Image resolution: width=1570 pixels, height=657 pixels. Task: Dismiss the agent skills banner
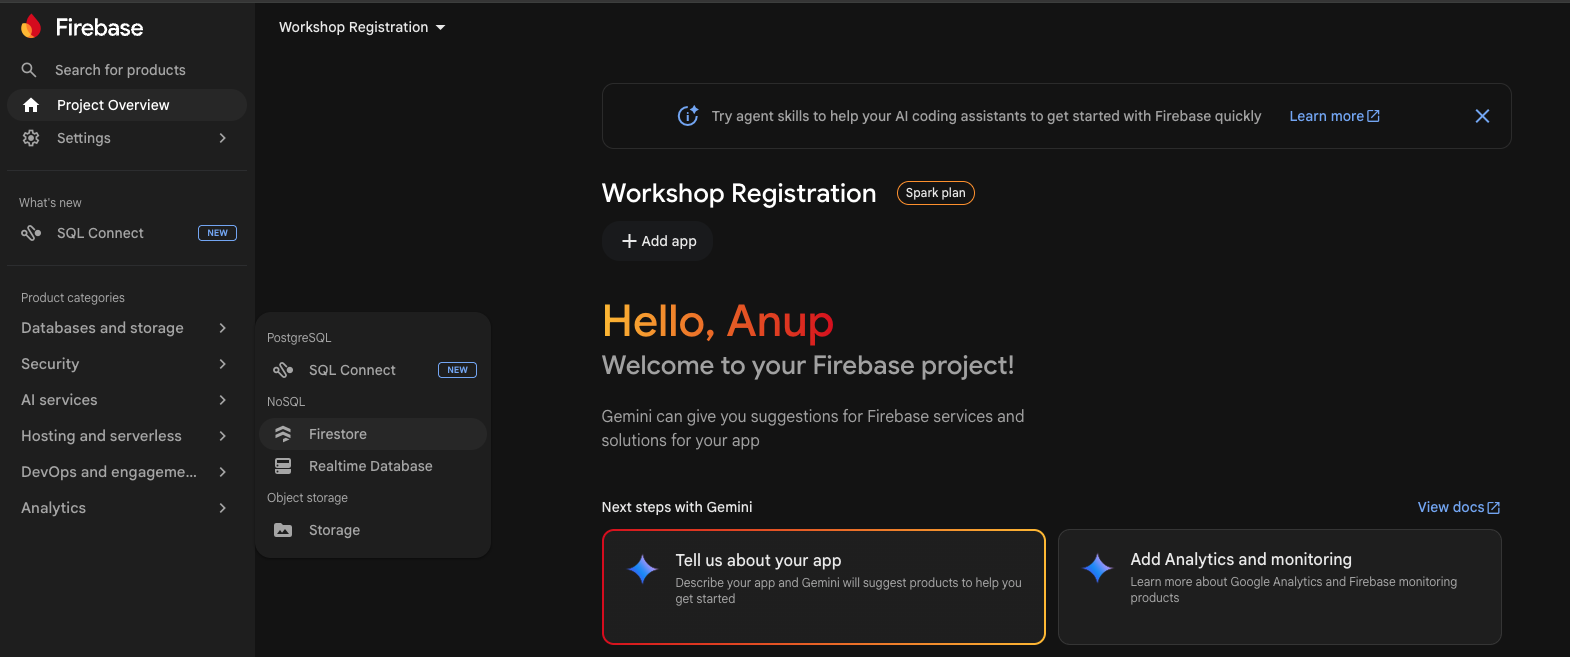[1482, 116]
